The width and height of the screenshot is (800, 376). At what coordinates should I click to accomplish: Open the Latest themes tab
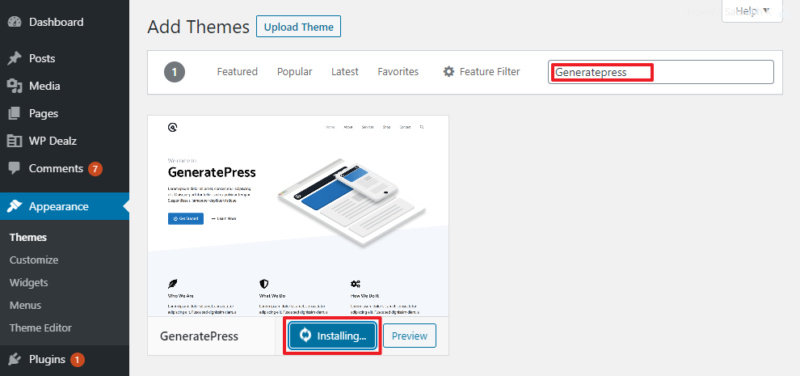pos(345,72)
